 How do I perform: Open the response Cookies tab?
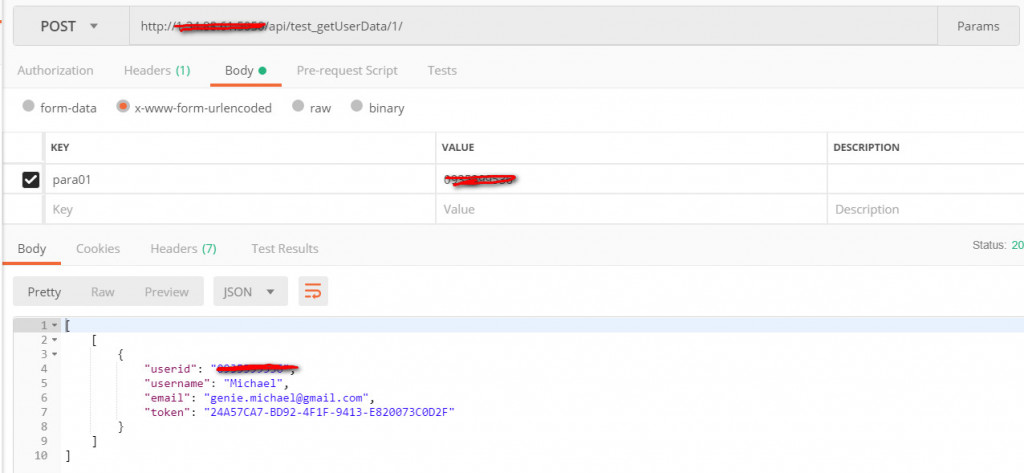coord(98,249)
